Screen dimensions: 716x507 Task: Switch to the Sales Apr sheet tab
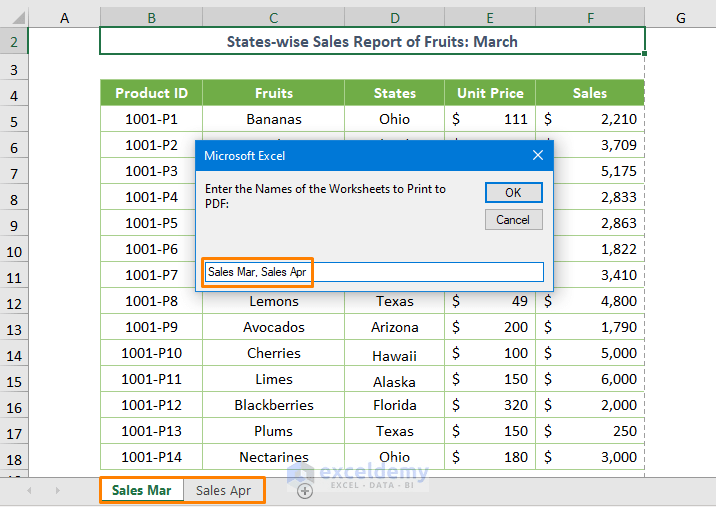click(x=223, y=490)
